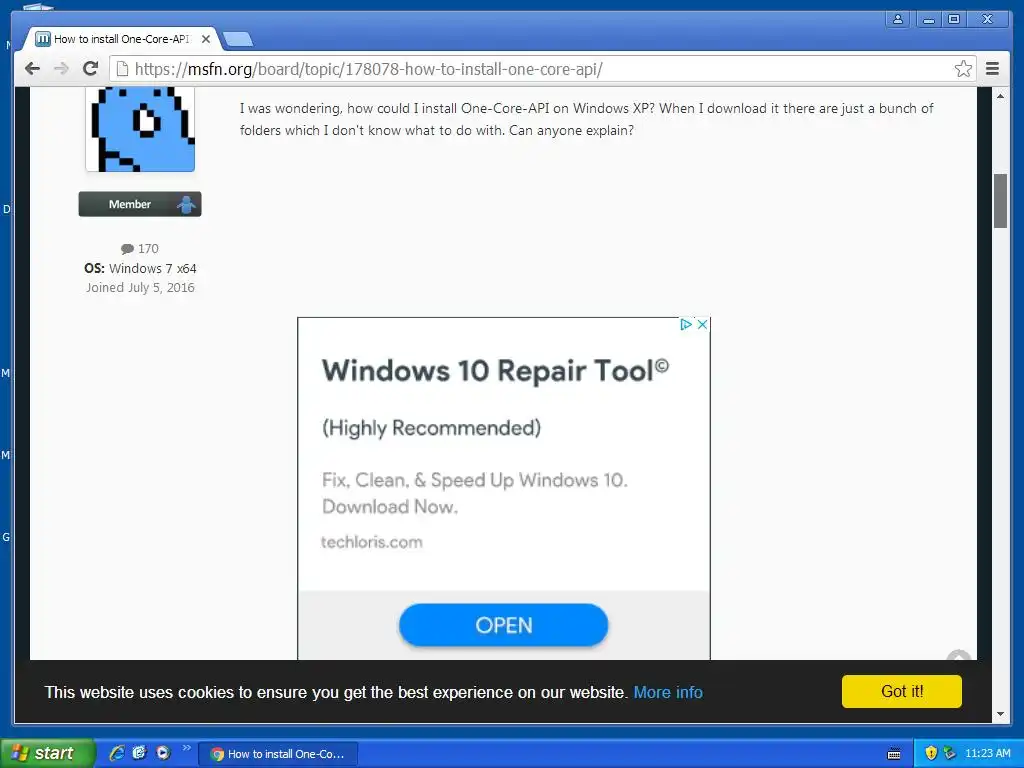Accept cookies with the 'Got it!' button
Image resolution: width=1024 pixels, height=768 pixels.
tap(902, 691)
